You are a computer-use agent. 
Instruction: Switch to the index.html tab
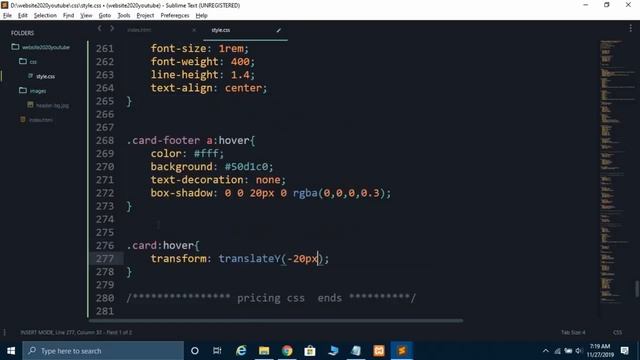pos(140,30)
